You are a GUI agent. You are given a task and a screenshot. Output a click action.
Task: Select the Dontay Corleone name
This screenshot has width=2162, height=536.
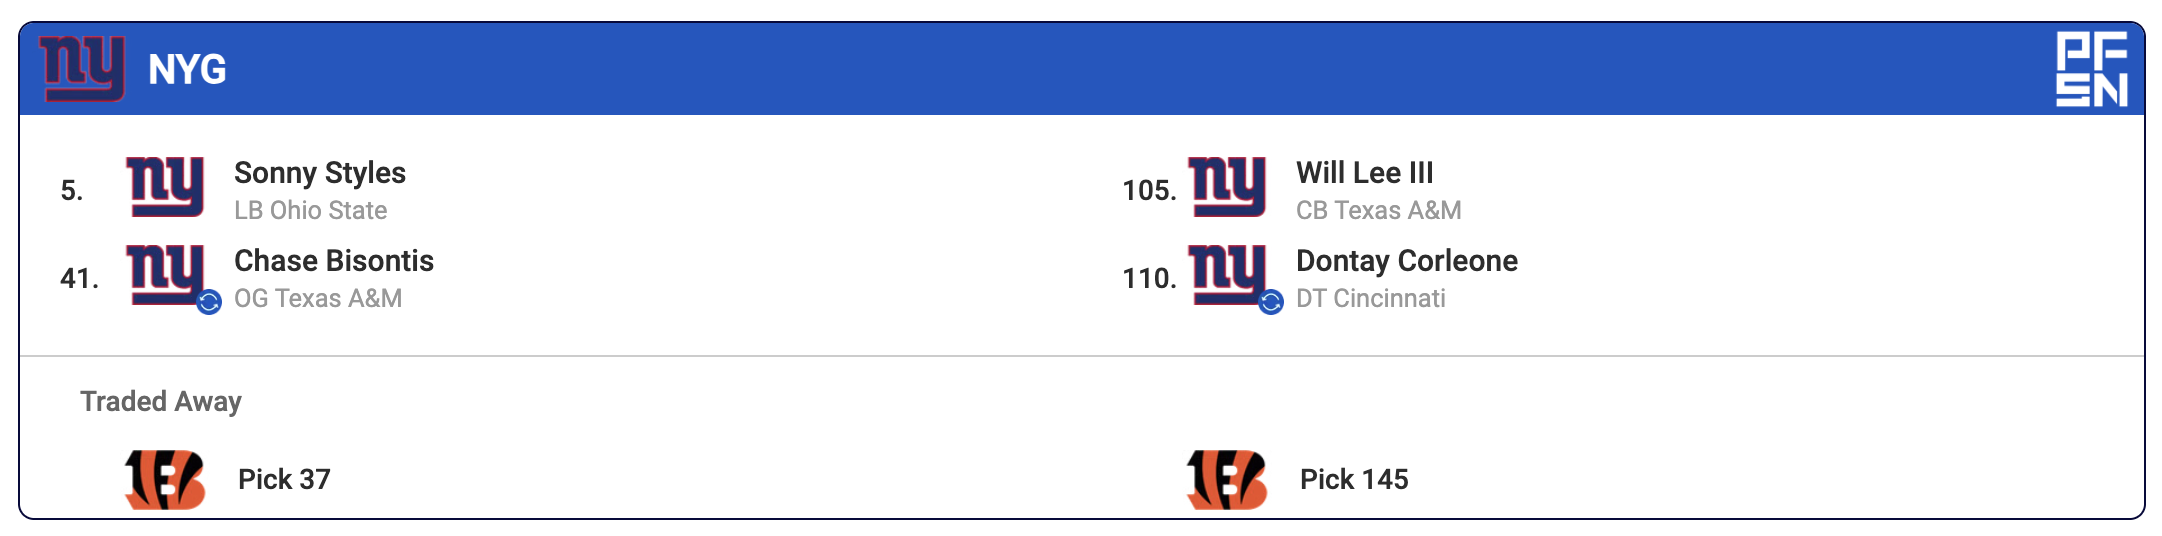click(x=1406, y=261)
